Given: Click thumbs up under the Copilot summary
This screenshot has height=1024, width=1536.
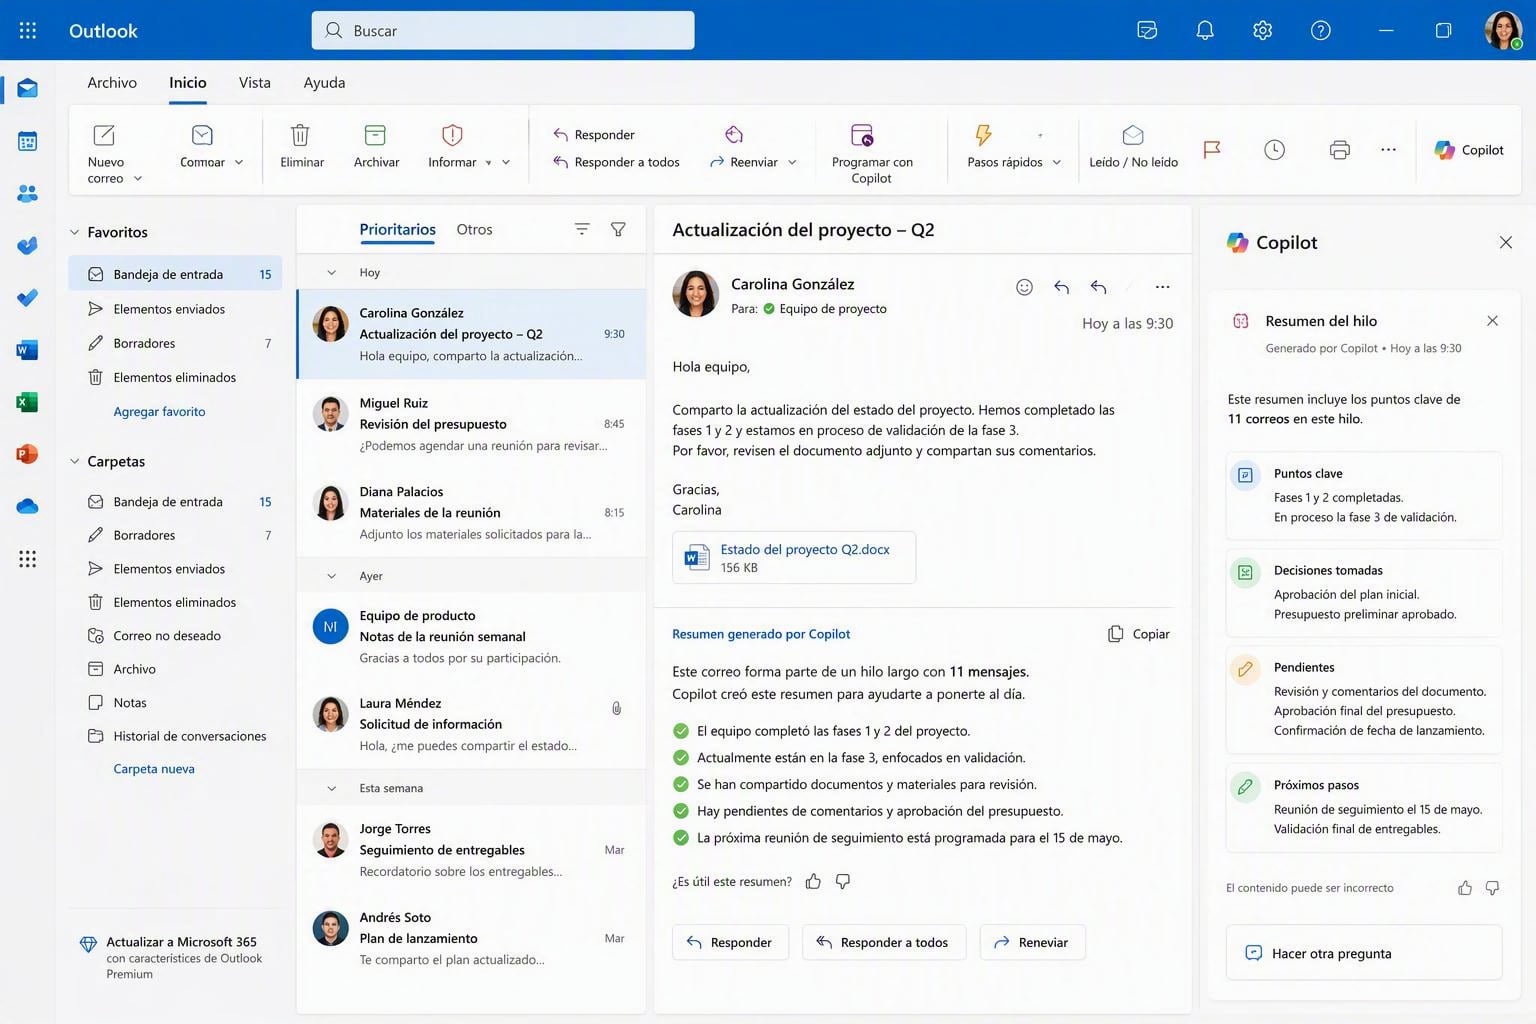Looking at the screenshot, I should pos(813,881).
